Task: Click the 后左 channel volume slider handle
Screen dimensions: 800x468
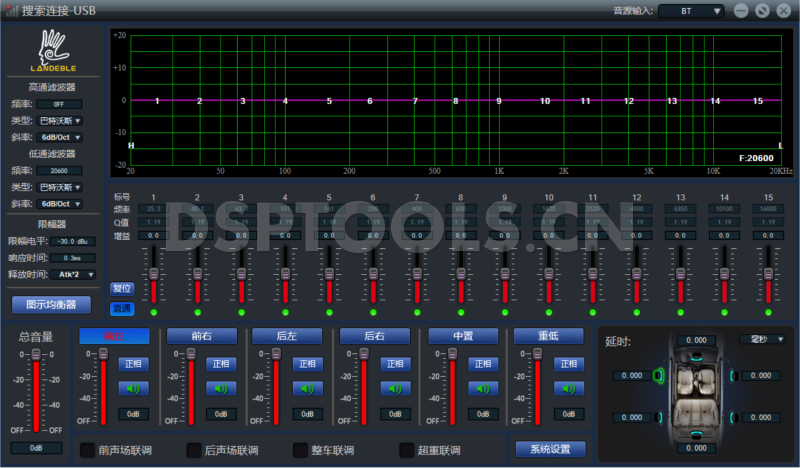Action: pyautogui.click(x=276, y=354)
